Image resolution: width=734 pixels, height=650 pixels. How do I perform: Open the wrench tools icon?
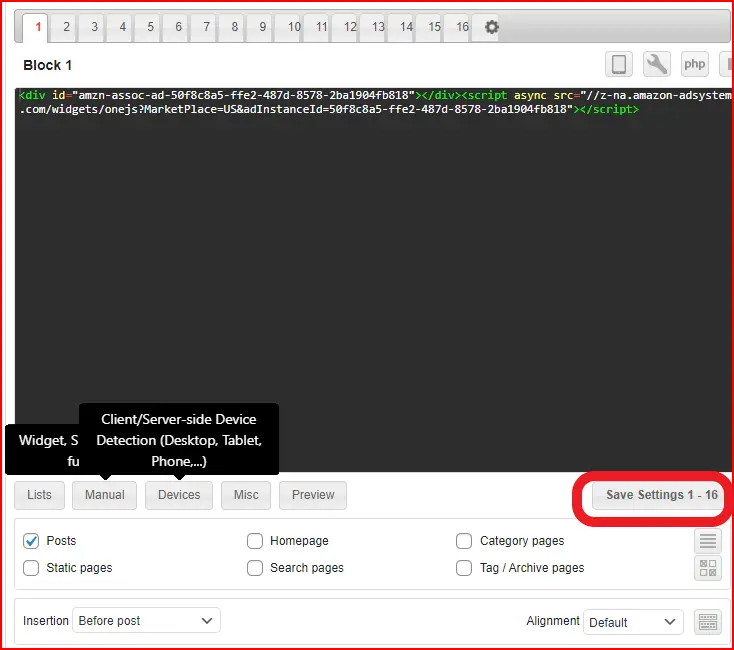click(656, 64)
